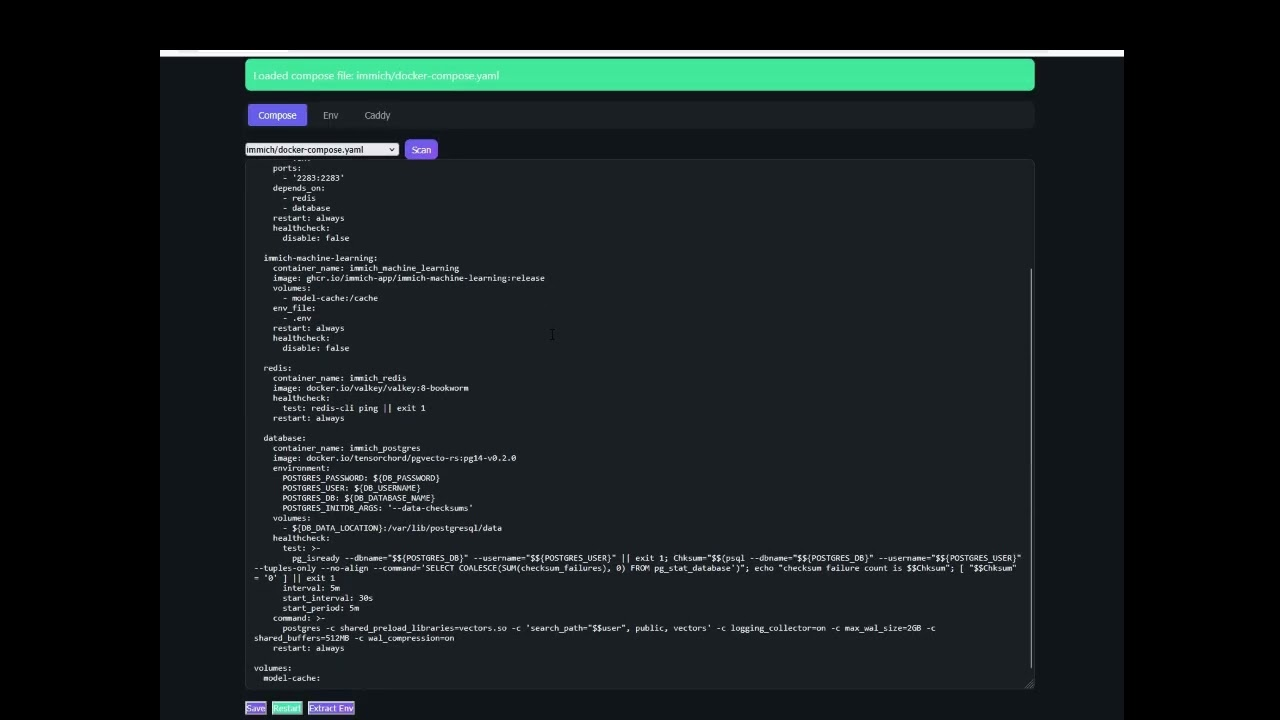Click the Scan button
The image size is (1280, 720).
(421, 150)
